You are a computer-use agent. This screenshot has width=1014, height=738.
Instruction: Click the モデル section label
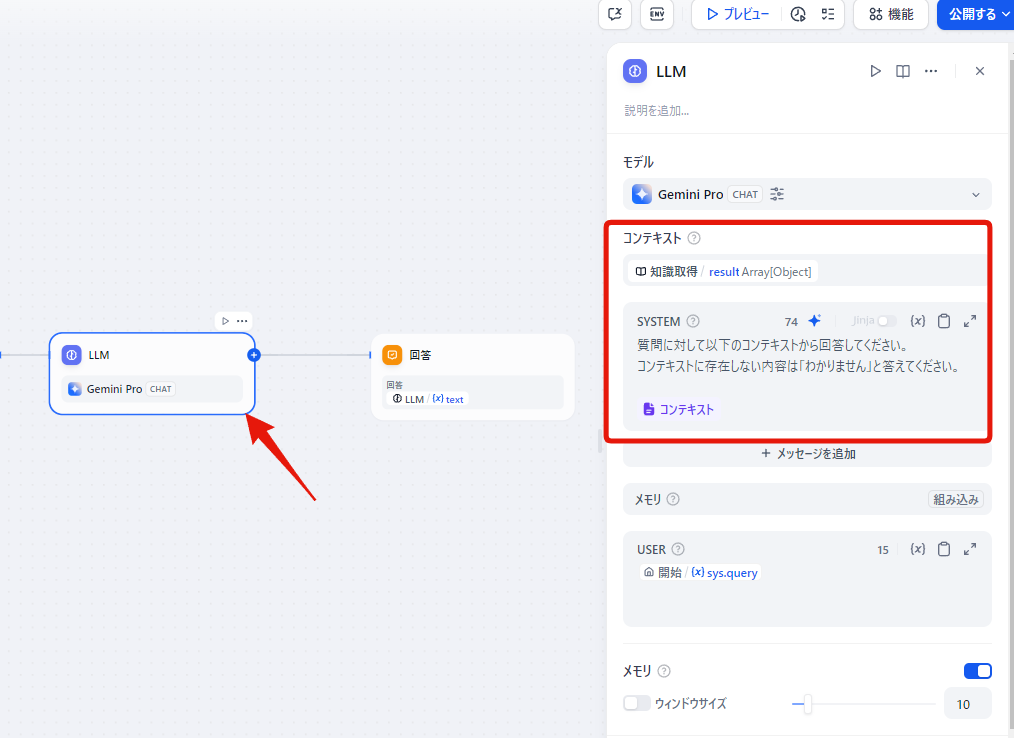[x=638, y=162]
